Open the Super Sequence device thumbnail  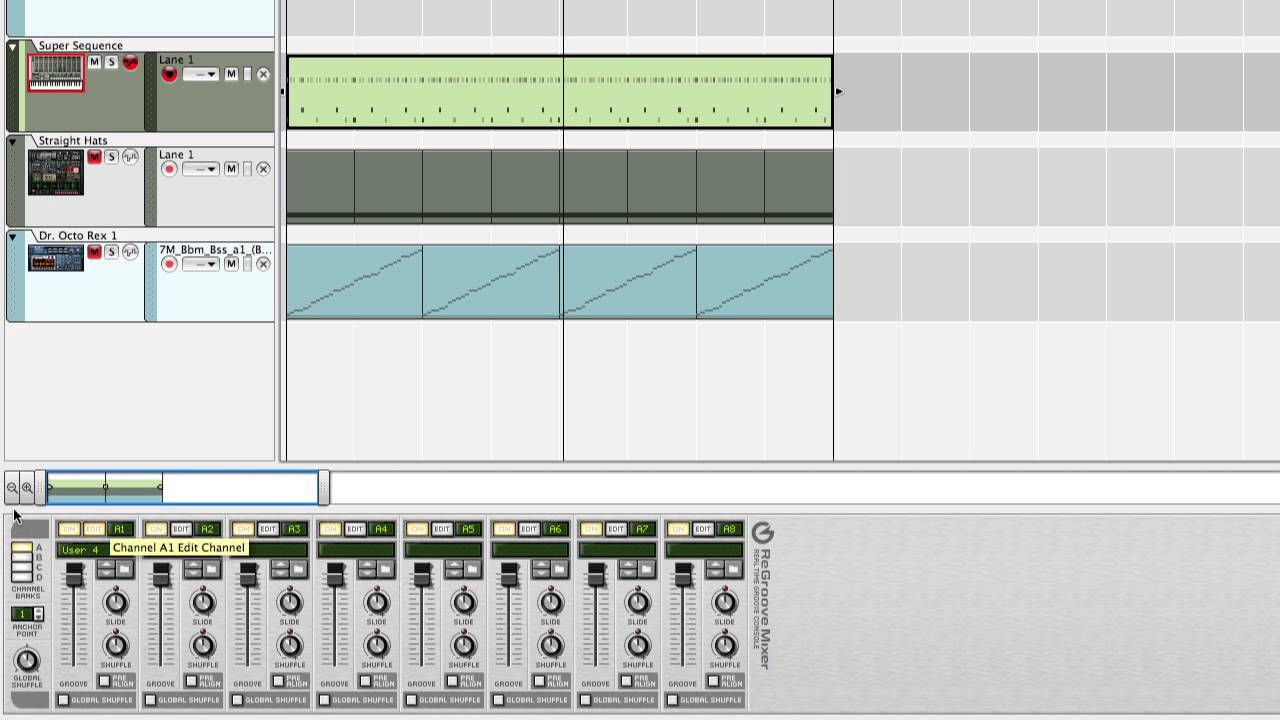(x=56, y=73)
